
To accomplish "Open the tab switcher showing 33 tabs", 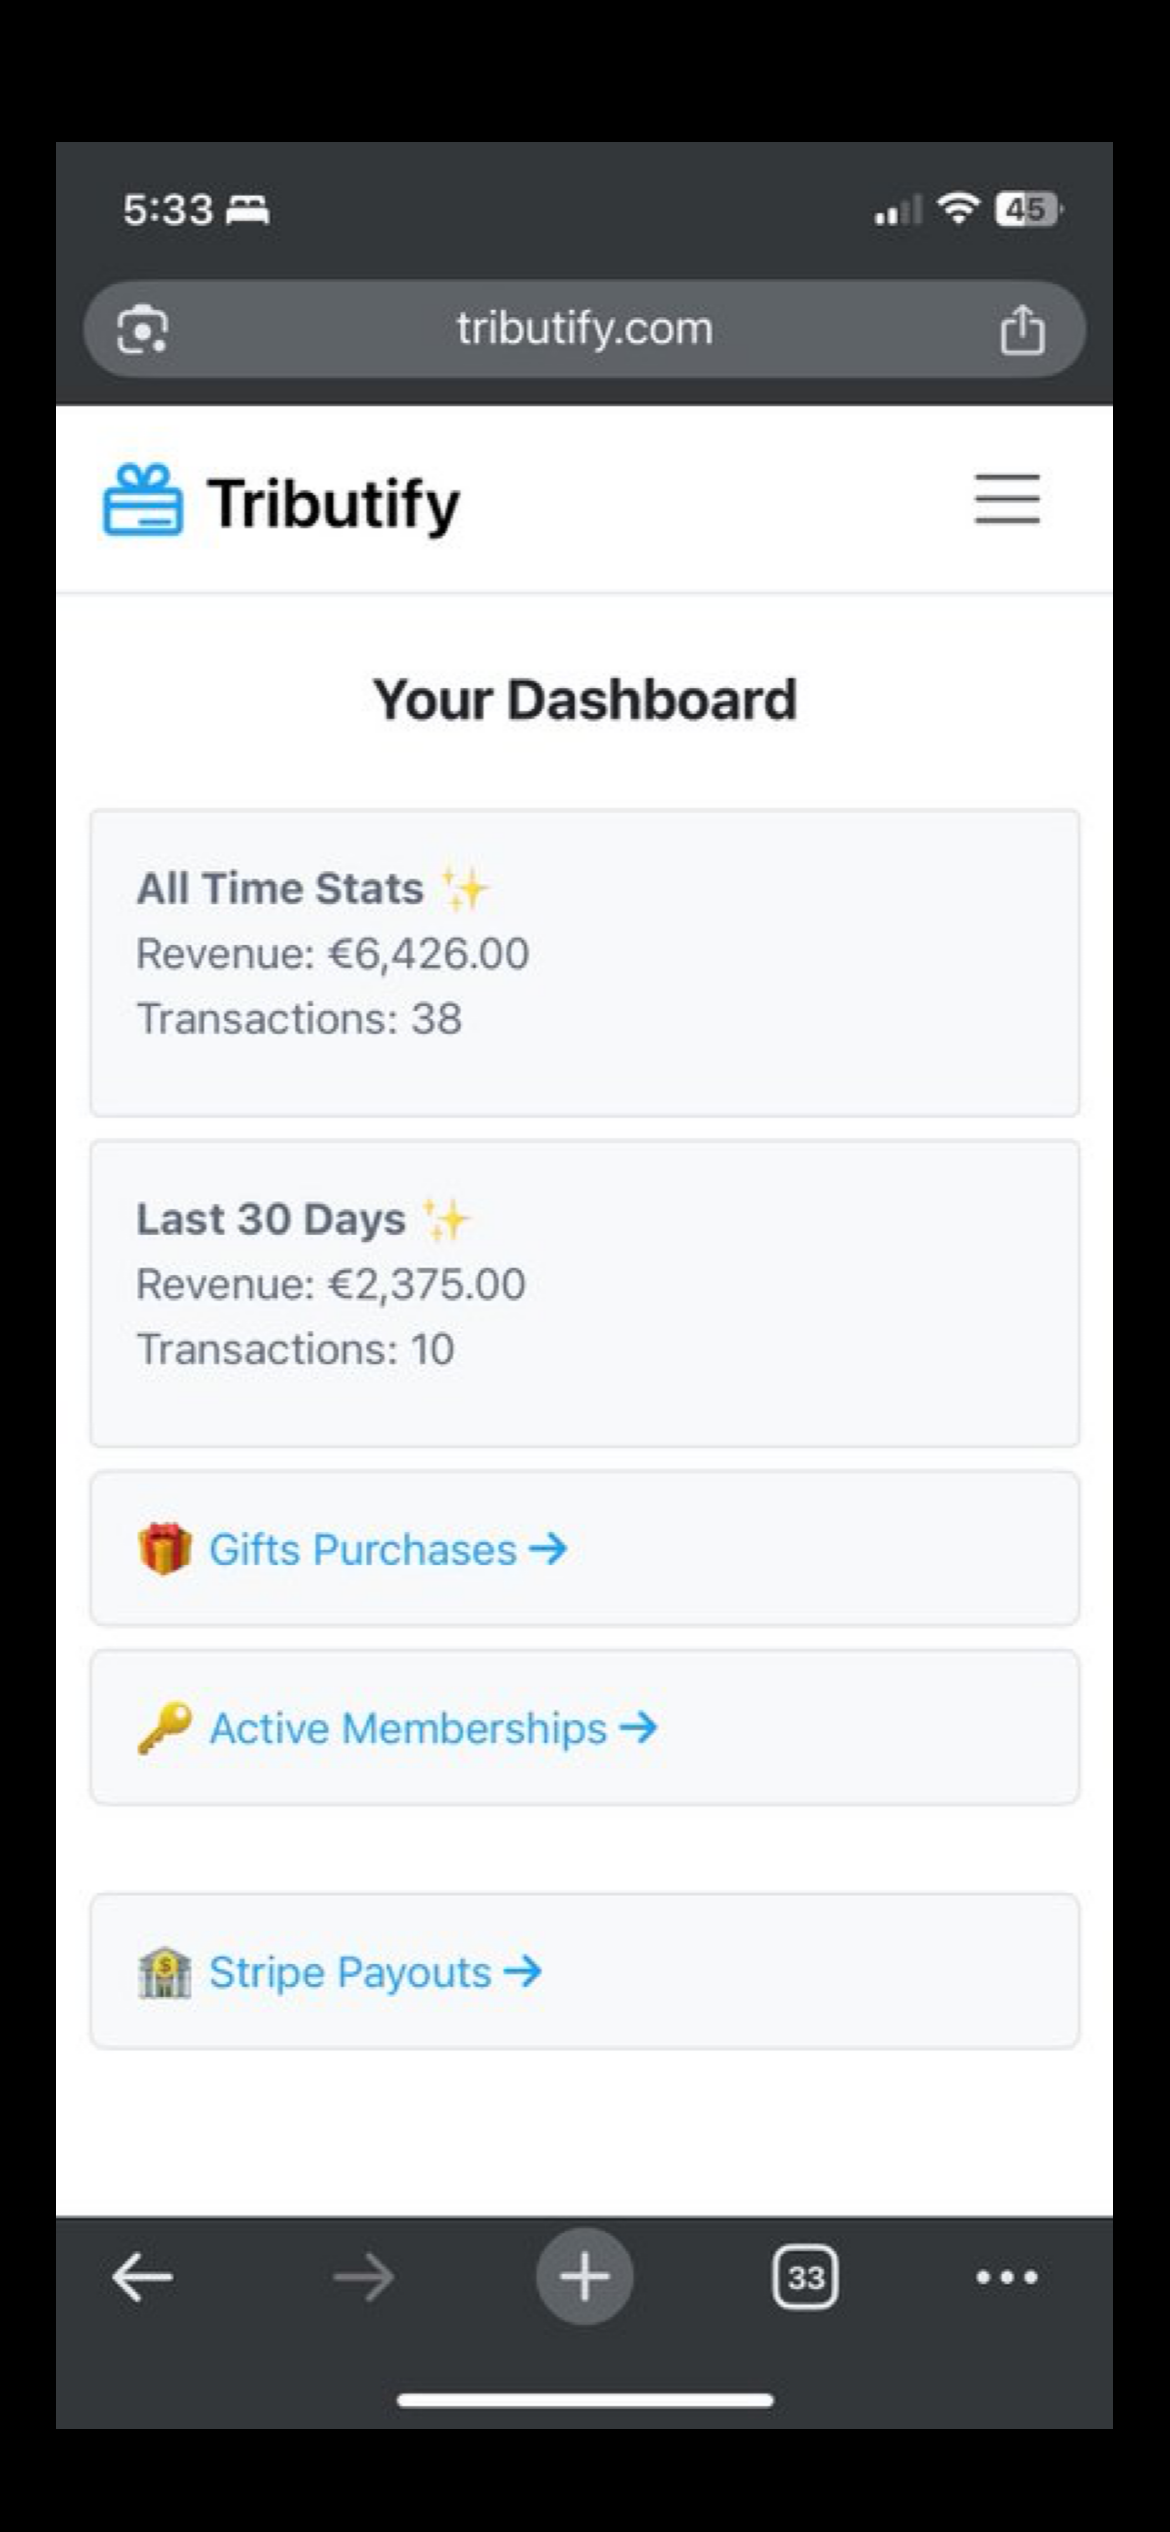I will pos(805,2277).
